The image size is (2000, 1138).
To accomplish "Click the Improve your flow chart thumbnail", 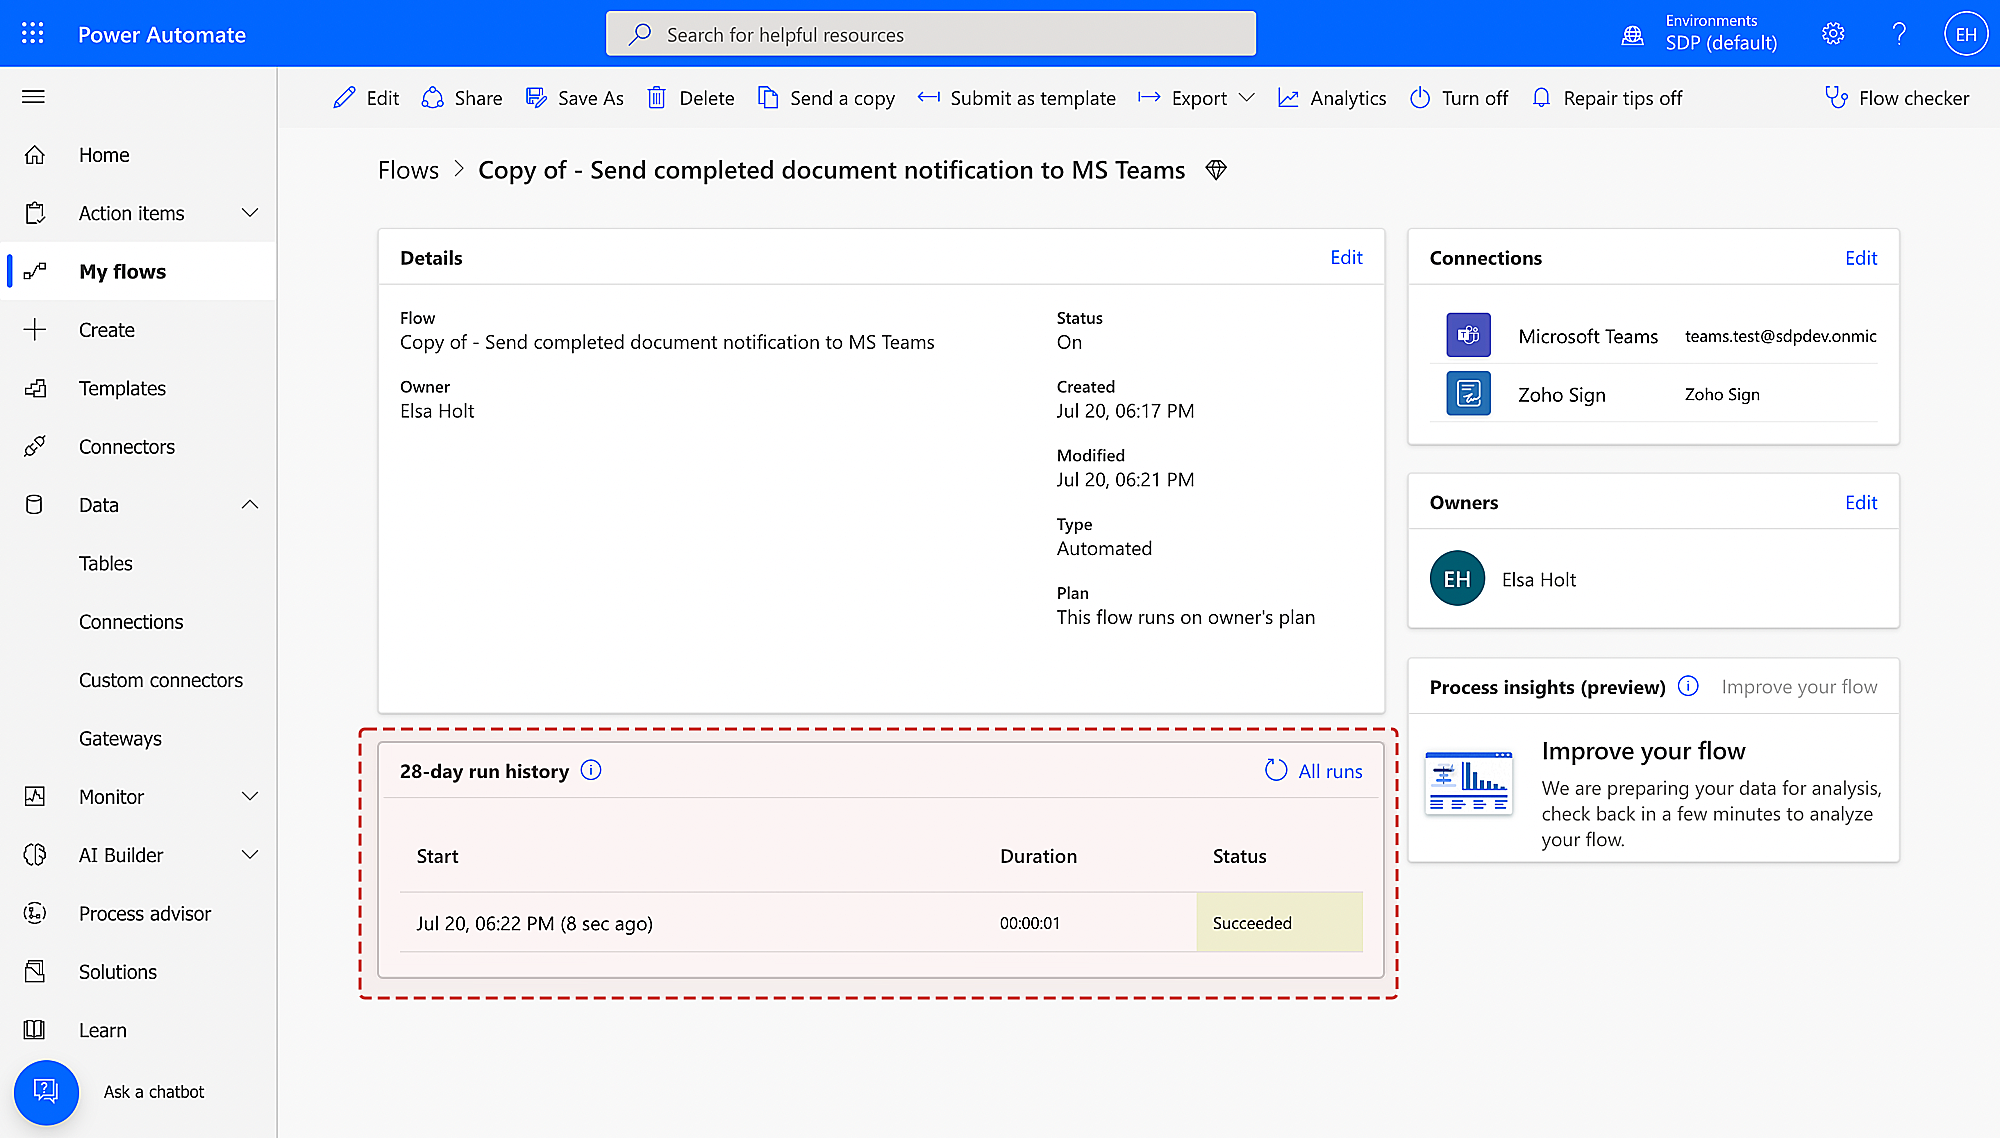I will (x=1468, y=782).
